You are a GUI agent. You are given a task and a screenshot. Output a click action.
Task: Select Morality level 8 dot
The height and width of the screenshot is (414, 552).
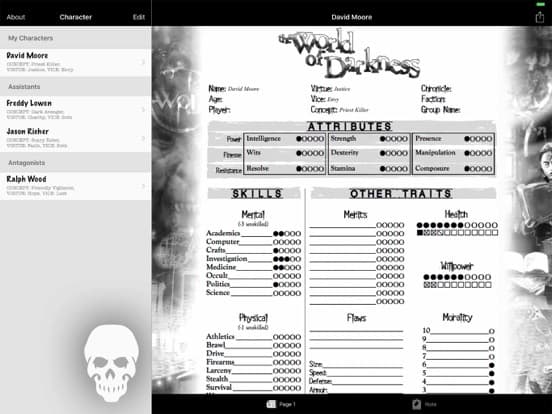coord(492,348)
